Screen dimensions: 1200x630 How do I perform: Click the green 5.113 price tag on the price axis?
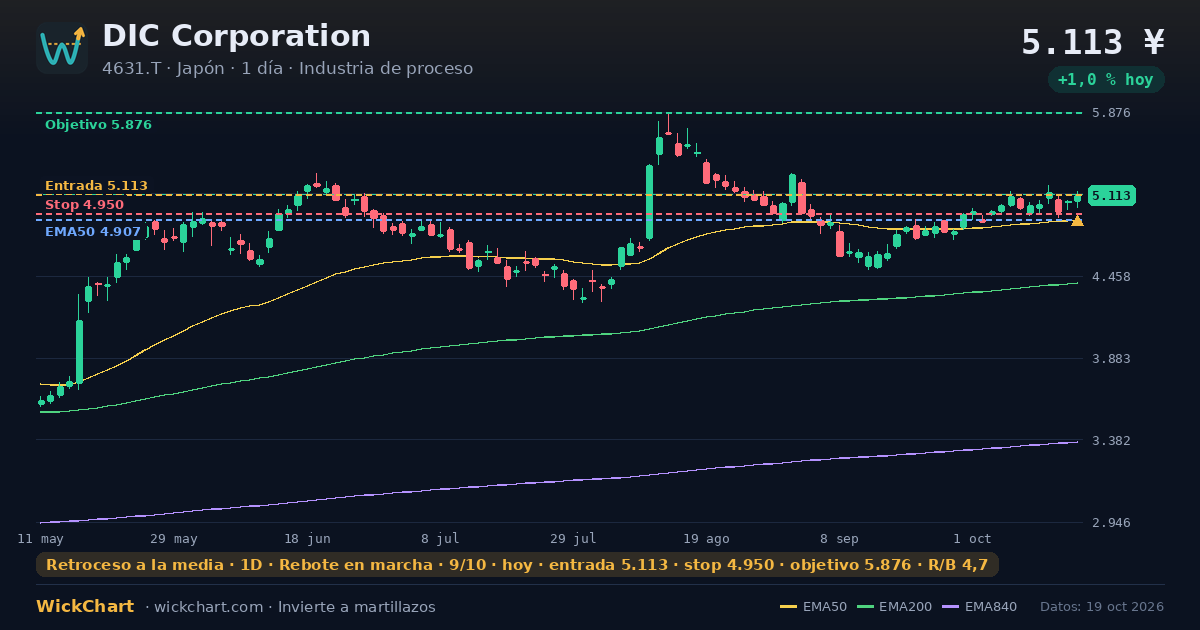tap(1111, 196)
